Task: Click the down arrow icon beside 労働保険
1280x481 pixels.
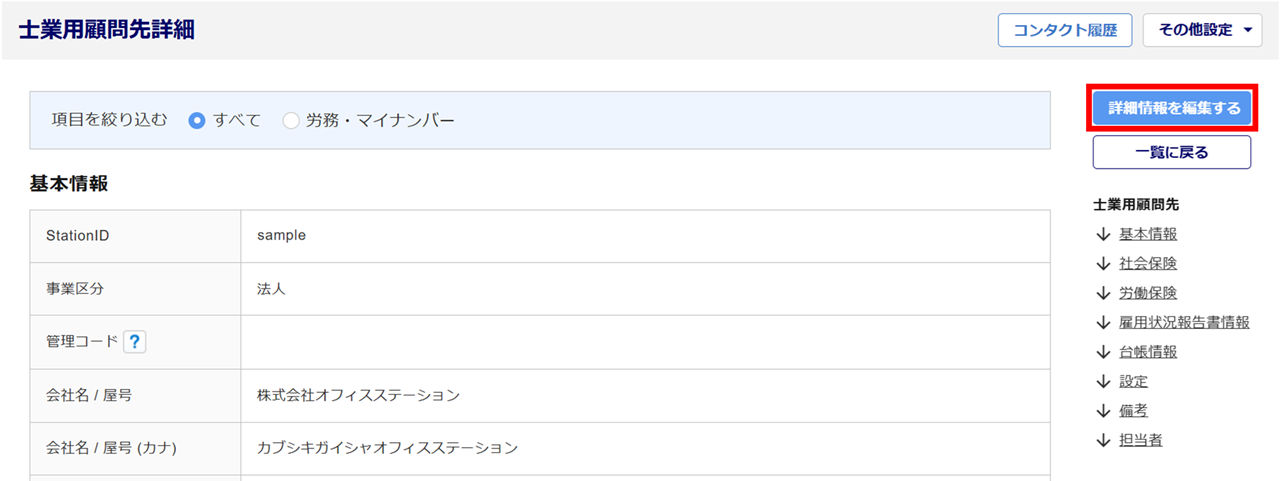Action: tap(1103, 293)
